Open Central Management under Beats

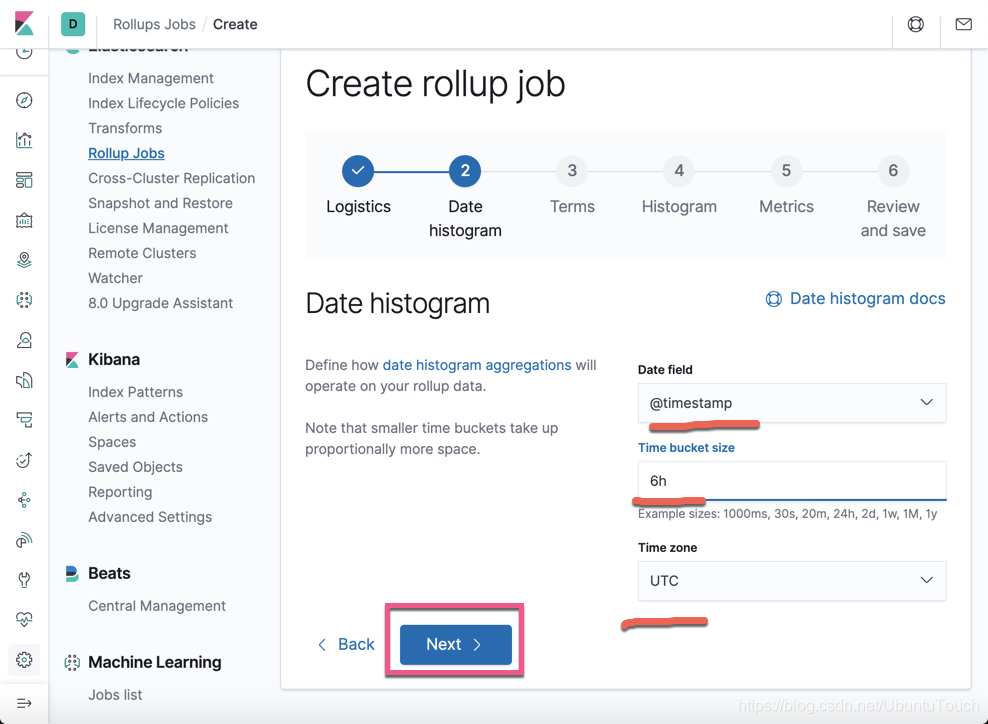(x=157, y=606)
